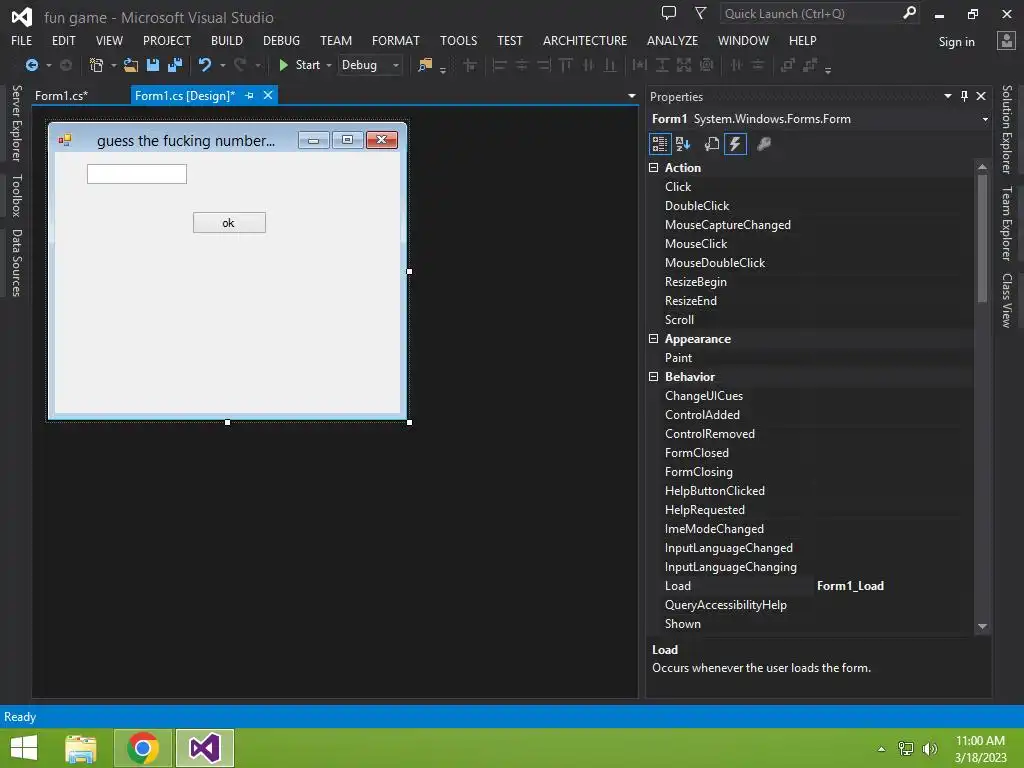Open the feedback speech bubble icon
This screenshot has width=1024, height=768.
[x=669, y=13]
